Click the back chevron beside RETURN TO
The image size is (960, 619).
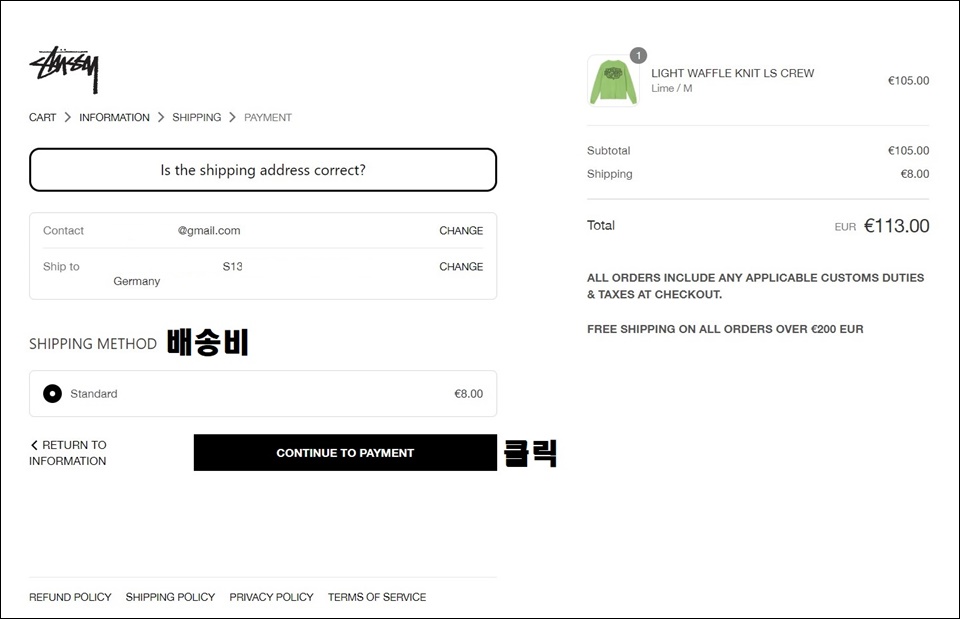34,445
